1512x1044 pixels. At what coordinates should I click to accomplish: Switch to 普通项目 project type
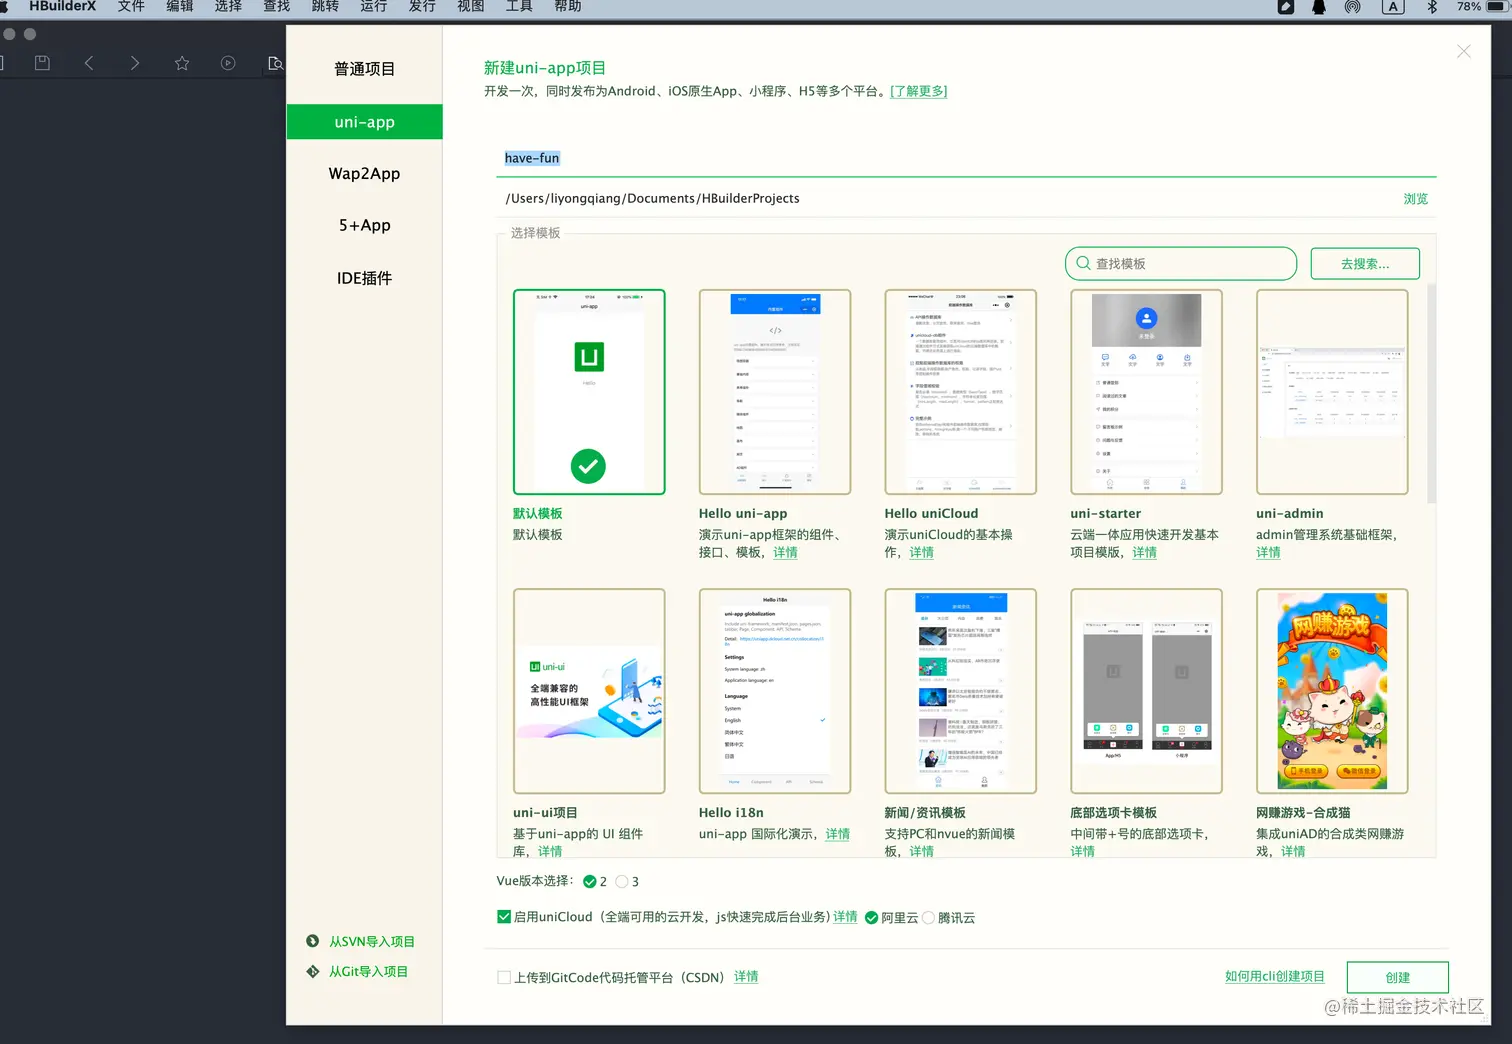coord(364,69)
